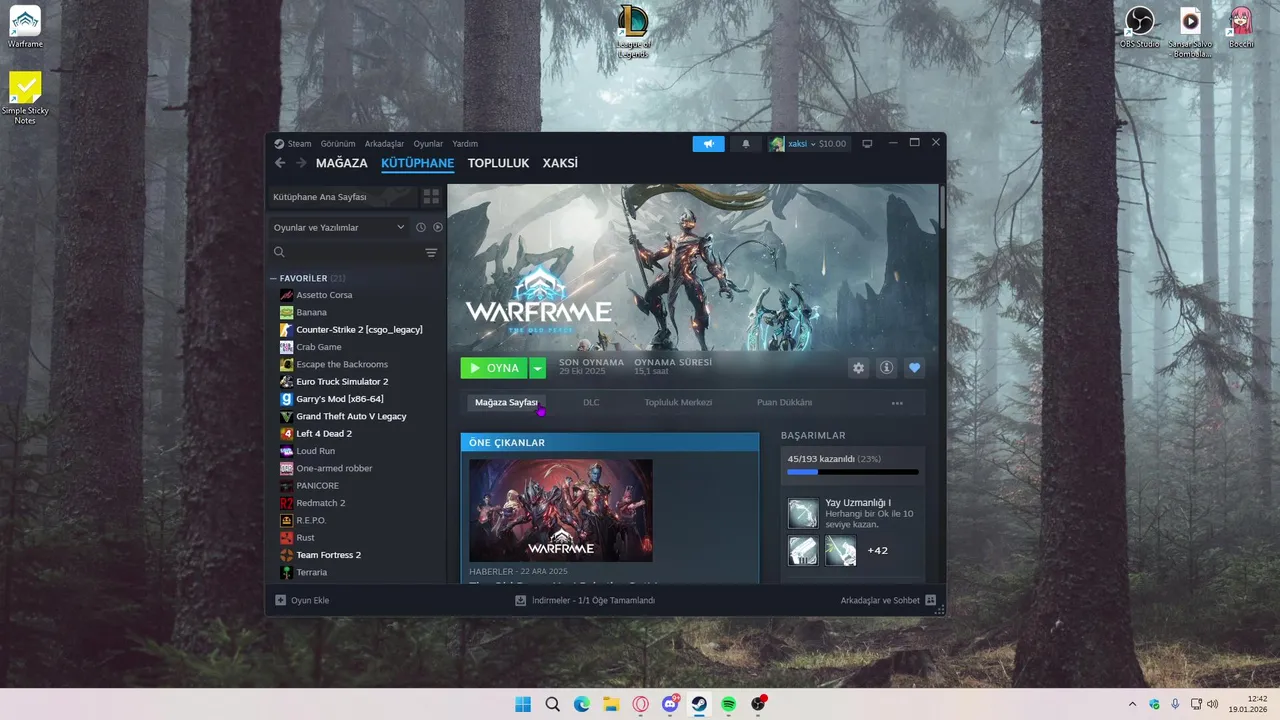Open Yay Uzmanlığı I achievement icon
This screenshot has width=1280, height=720.
[803, 514]
